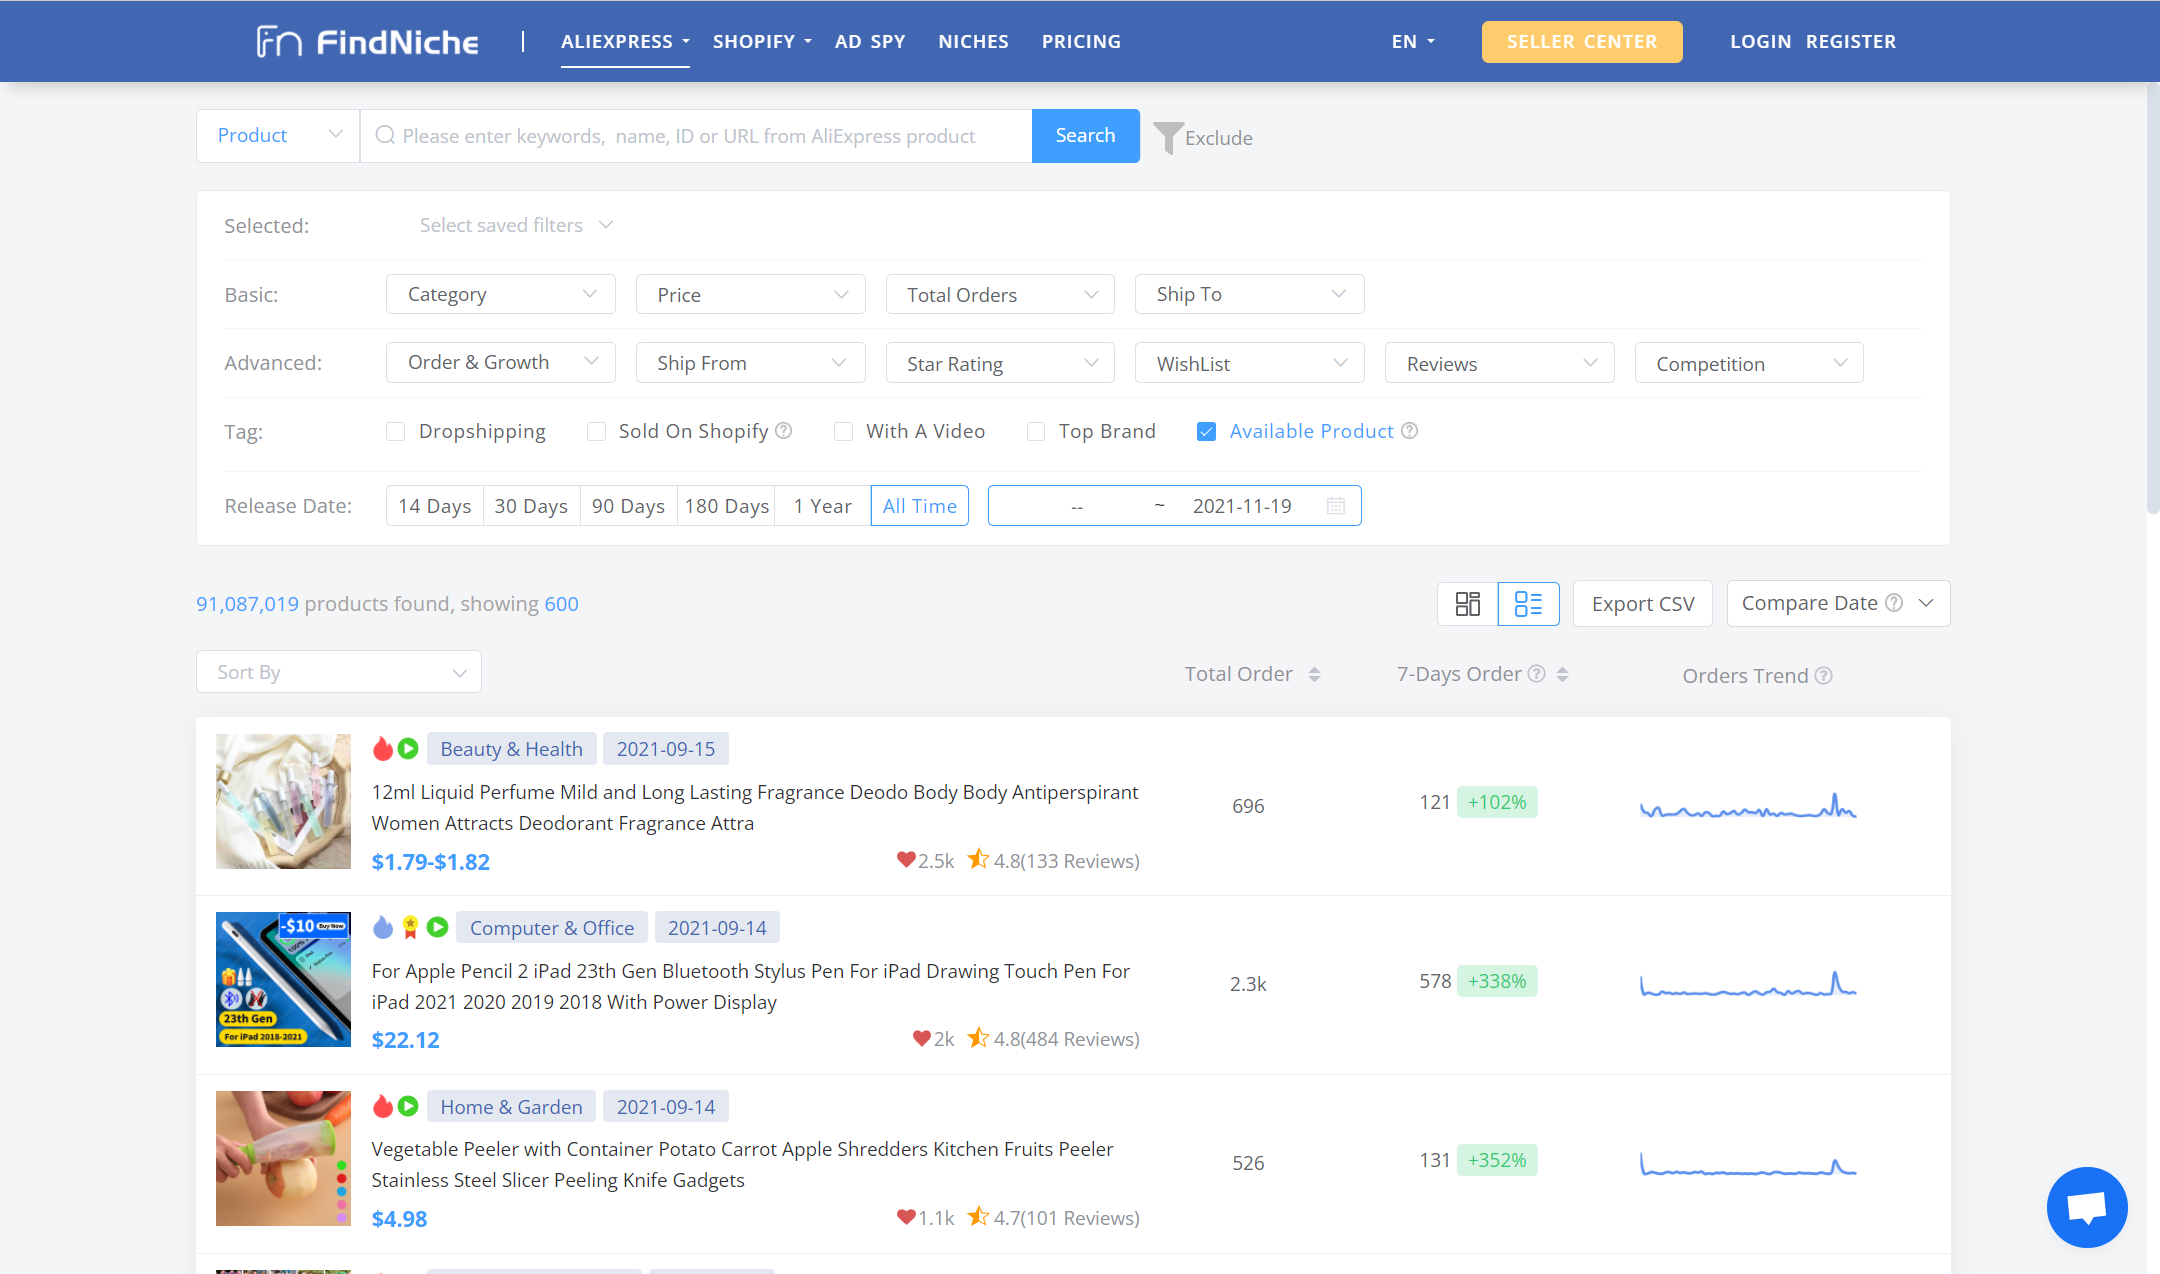
Task: Open the Category filter dropdown
Action: pos(501,294)
